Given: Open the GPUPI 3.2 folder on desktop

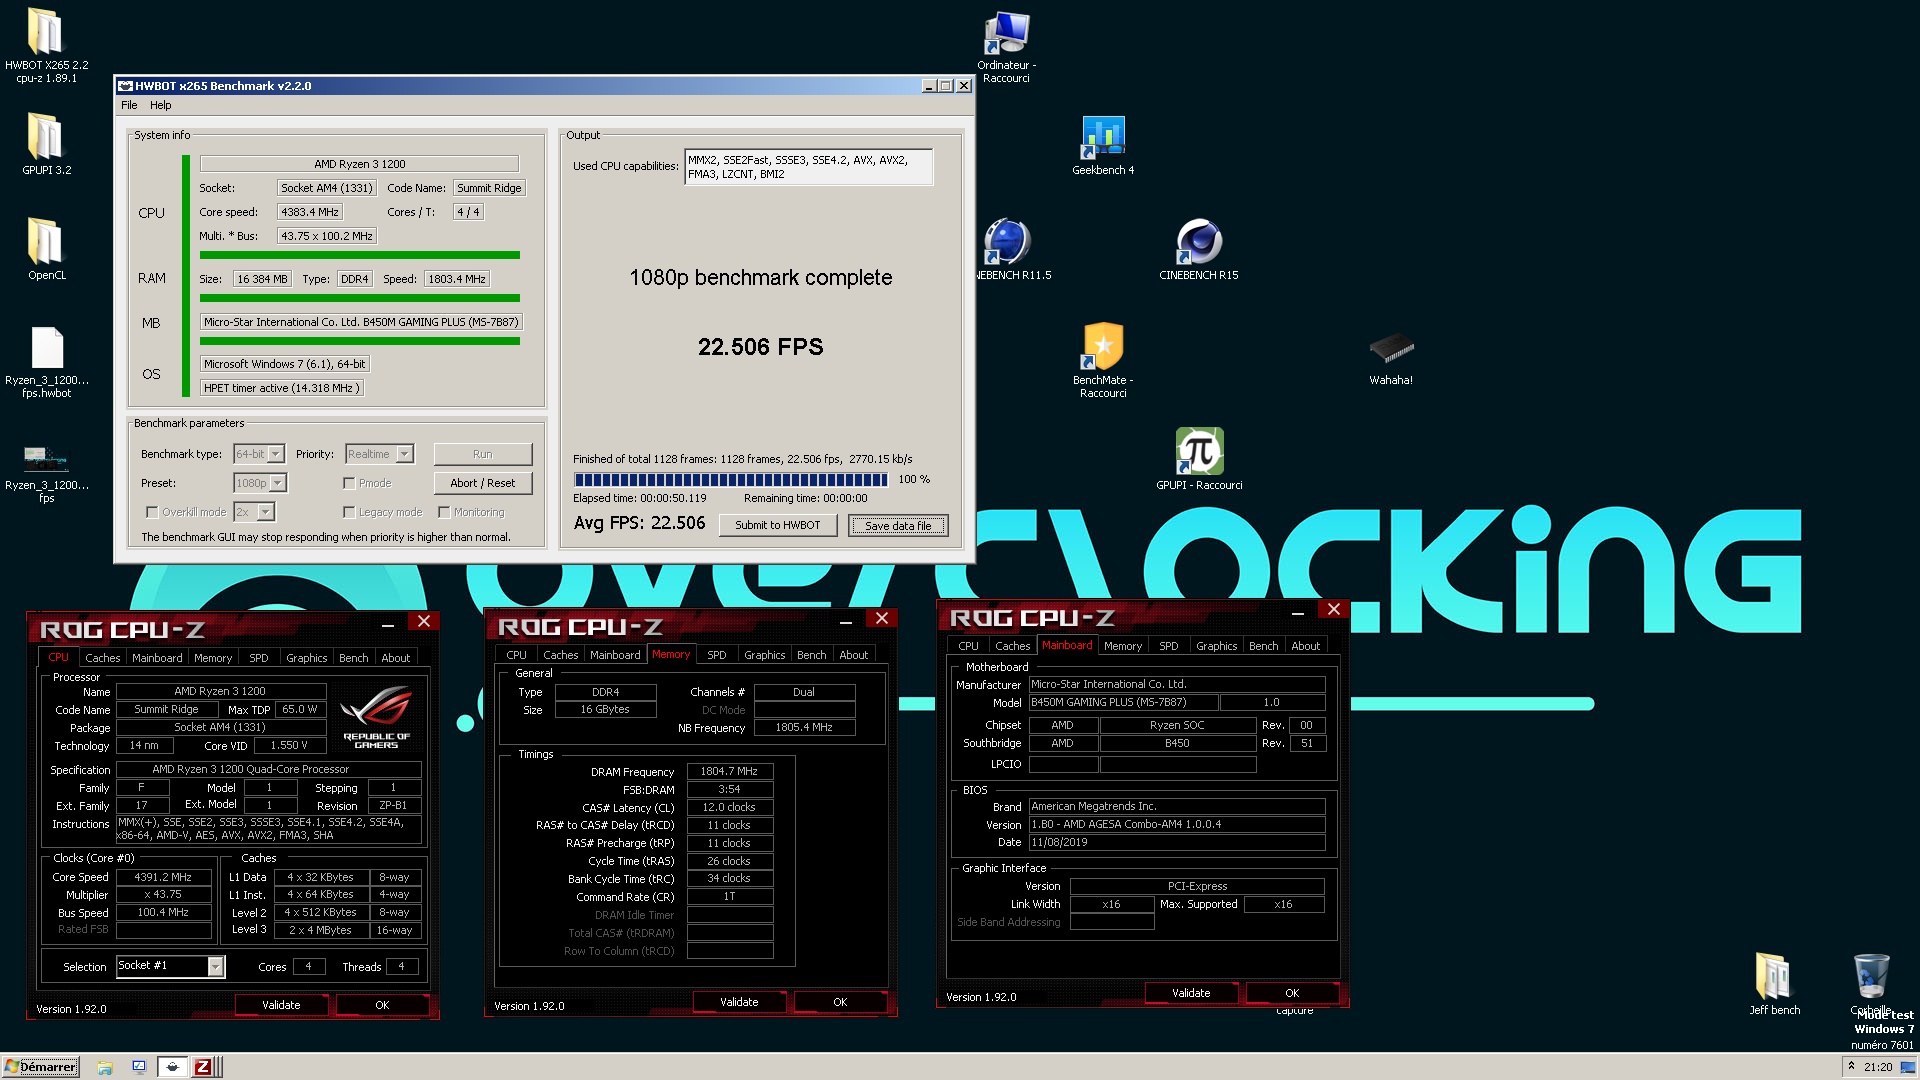Looking at the screenshot, I should (45, 137).
